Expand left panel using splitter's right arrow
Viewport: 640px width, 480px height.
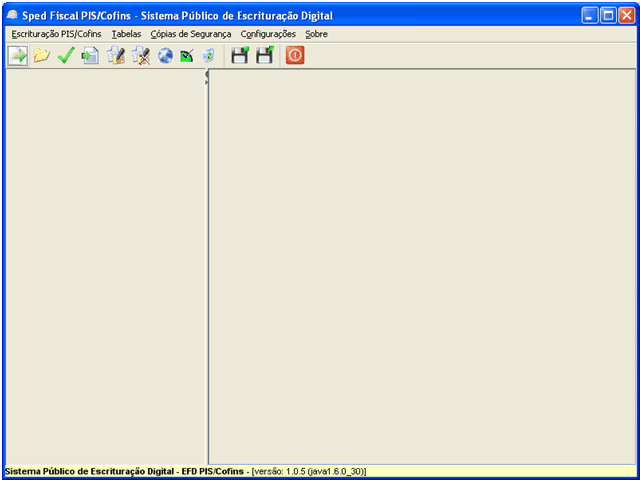pos(207,83)
